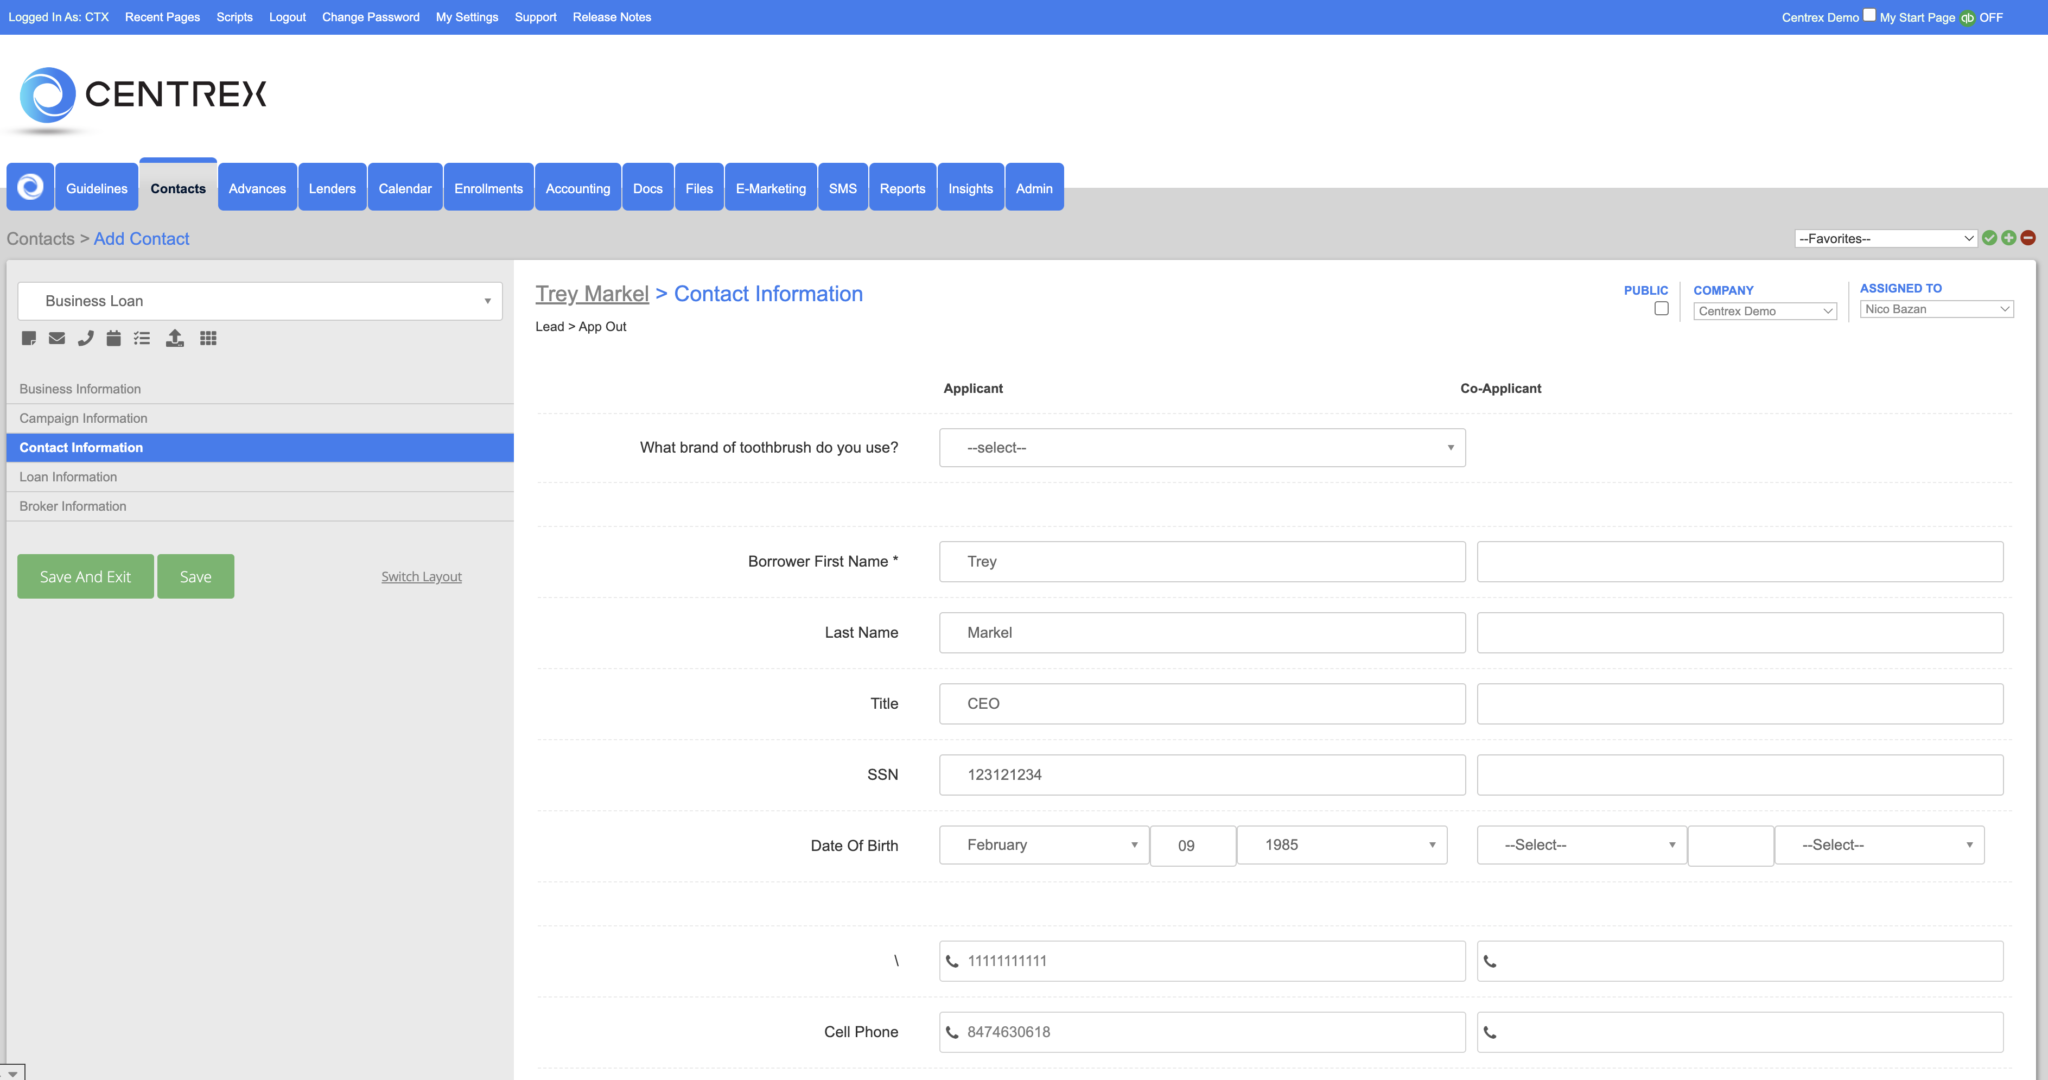
Task: Open the toothbrush brand select dropdown
Action: click(1201, 447)
